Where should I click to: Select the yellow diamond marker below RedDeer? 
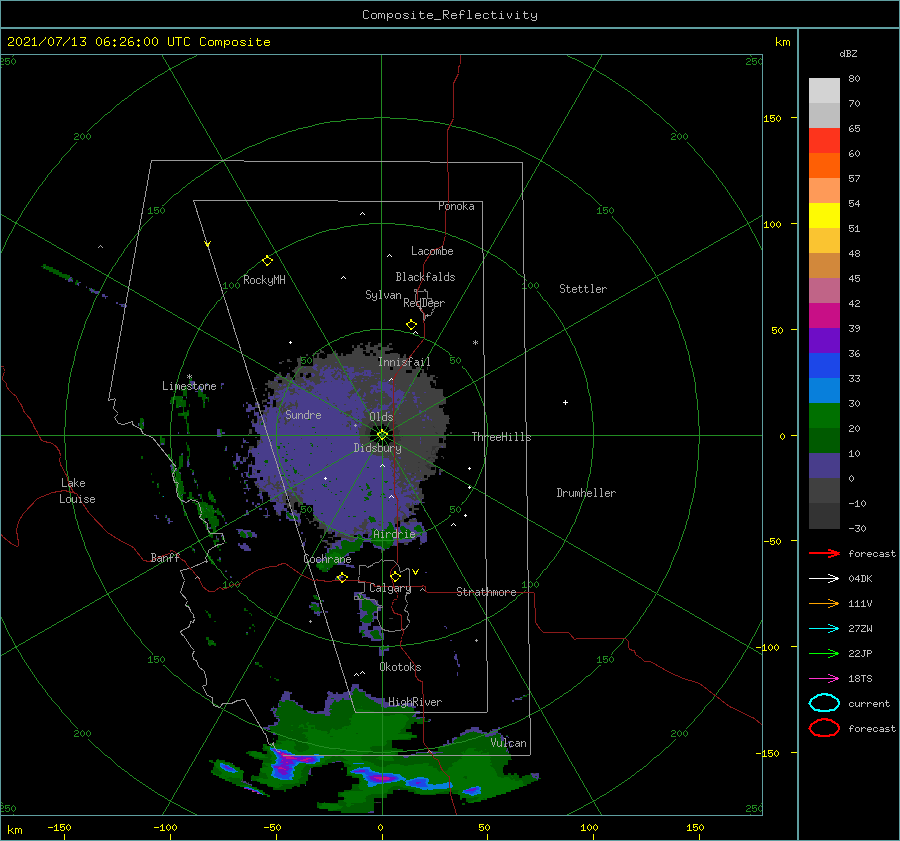pyautogui.click(x=411, y=325)
